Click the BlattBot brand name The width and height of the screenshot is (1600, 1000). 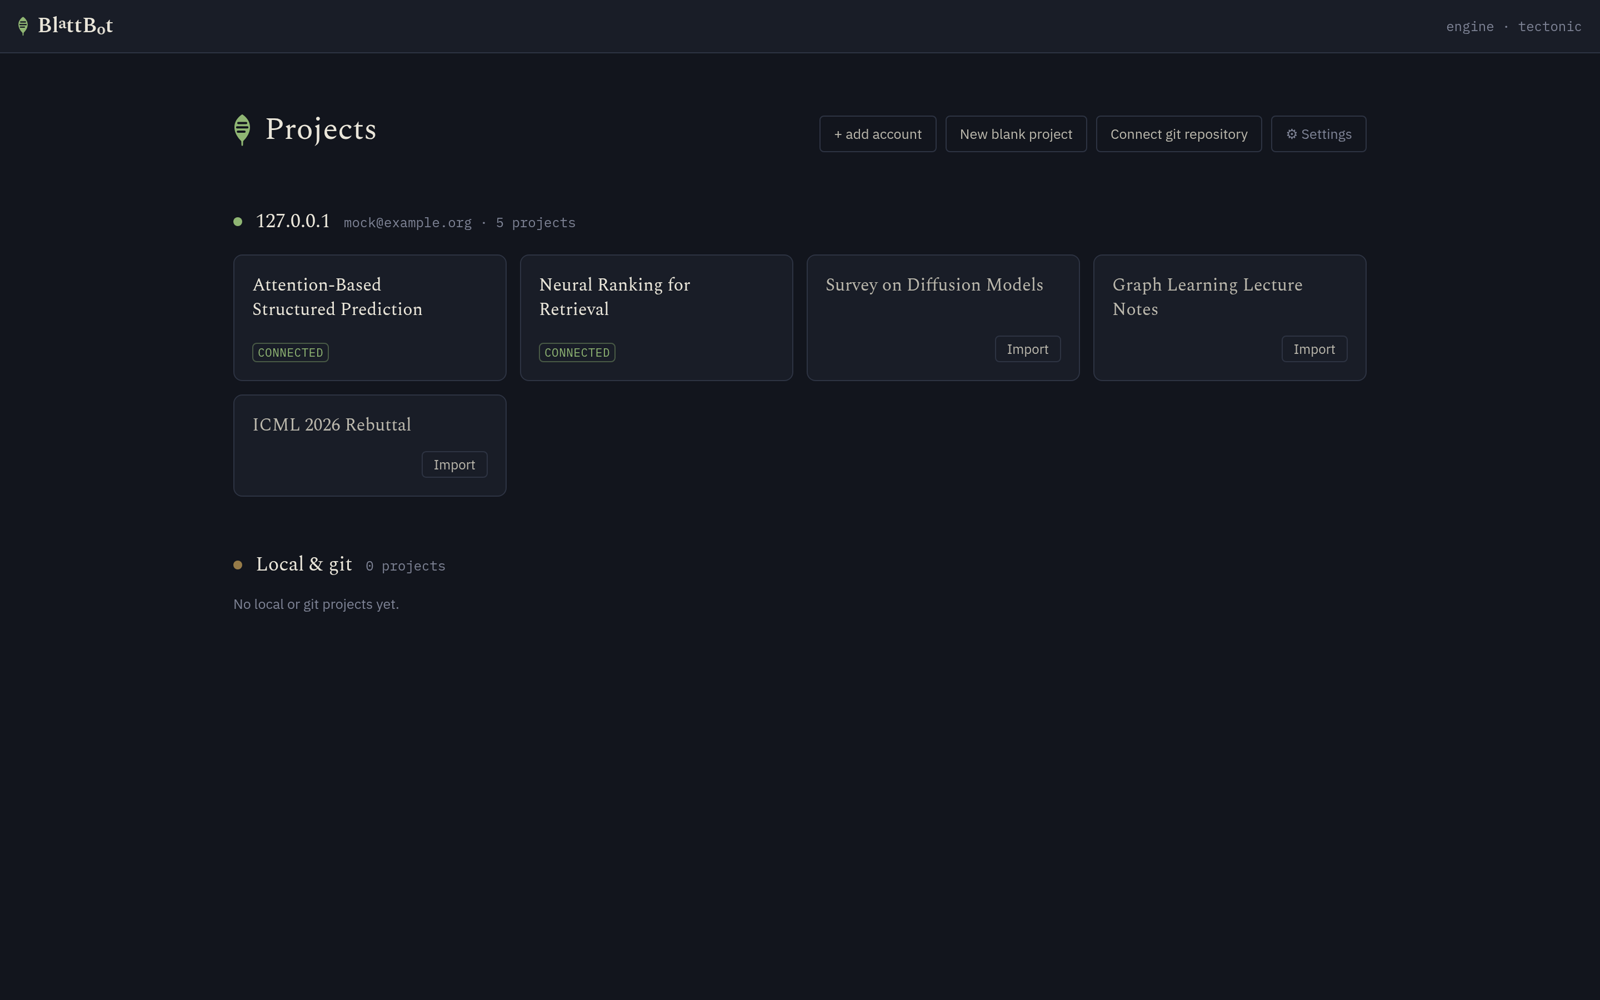click(x=75, y=26)
